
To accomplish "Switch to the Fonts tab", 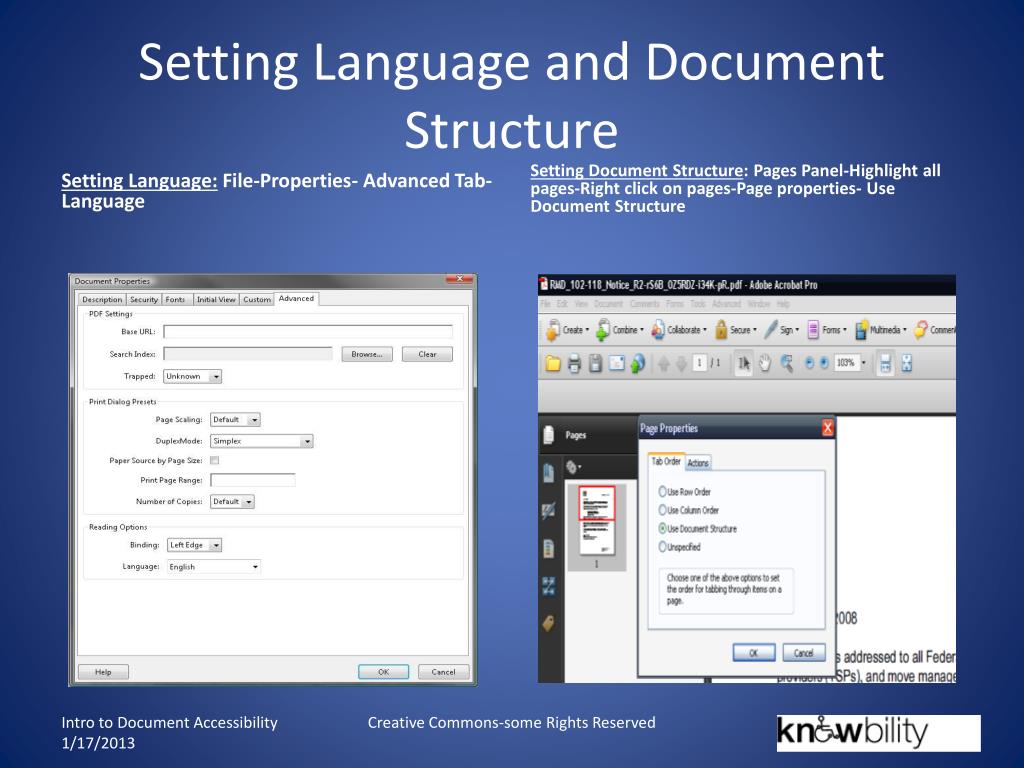I will (175, 299).
